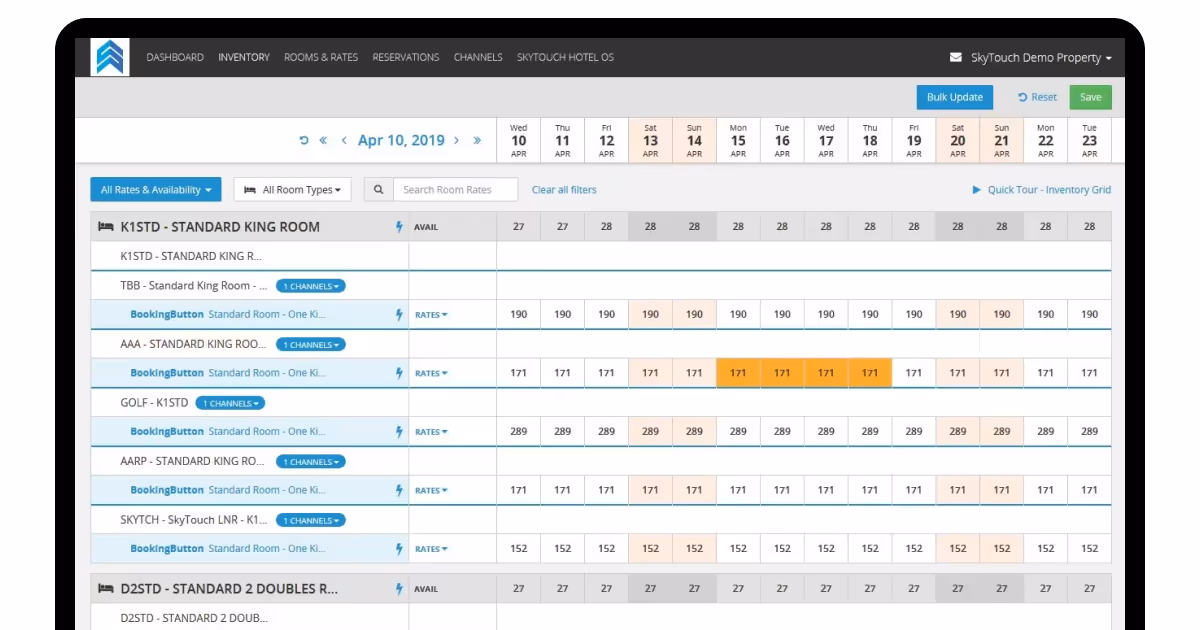
Task: Open All Room Types dropdown
Action: [292, 190]
